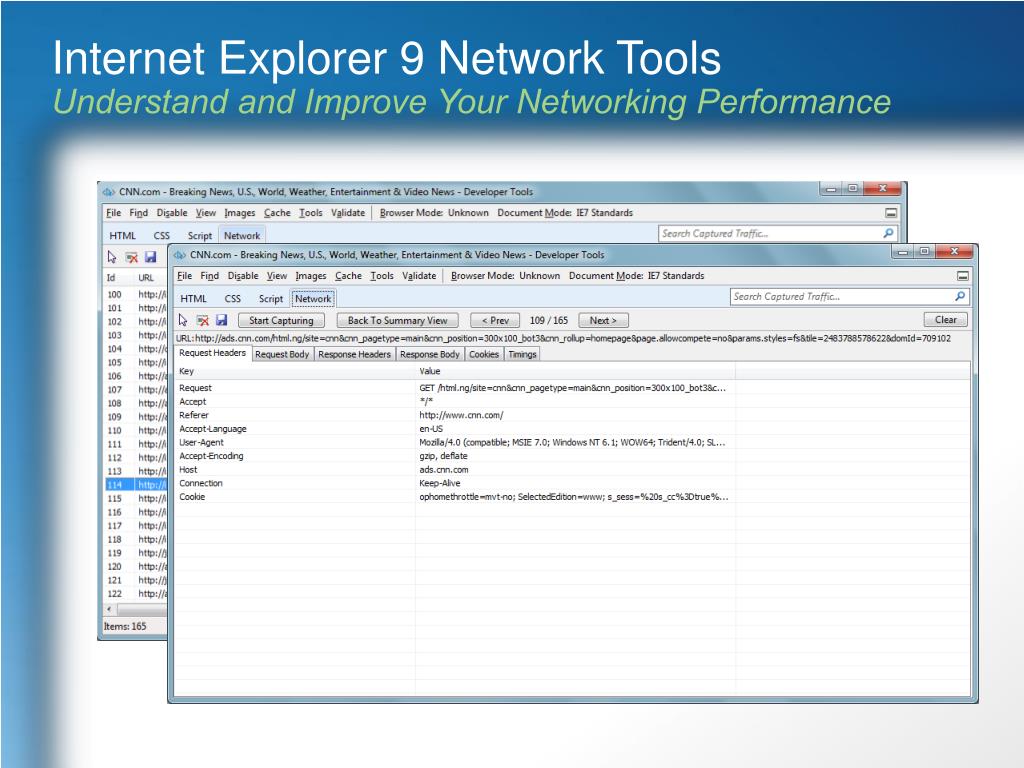Viewport: 1024px width, 768px height.
Task: Open the Images menu in front window
Action: point(311,276)
